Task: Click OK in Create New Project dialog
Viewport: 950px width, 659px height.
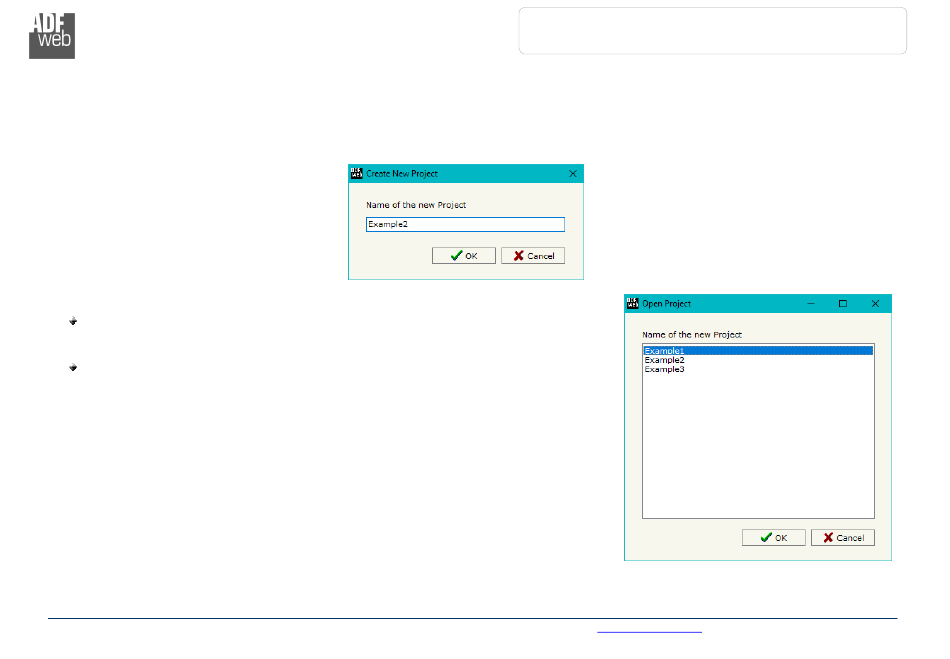Action: click(x=463, y=256)
